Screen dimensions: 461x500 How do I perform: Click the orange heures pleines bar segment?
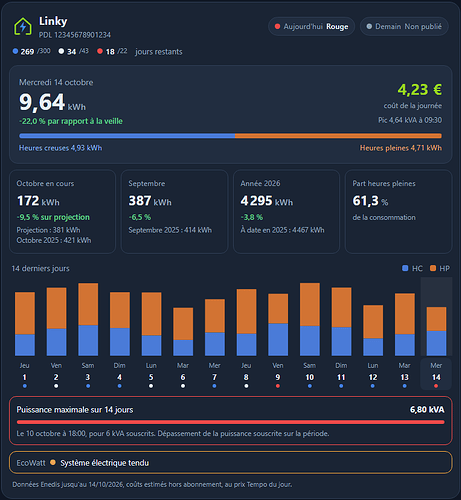[x=338, y=136]
